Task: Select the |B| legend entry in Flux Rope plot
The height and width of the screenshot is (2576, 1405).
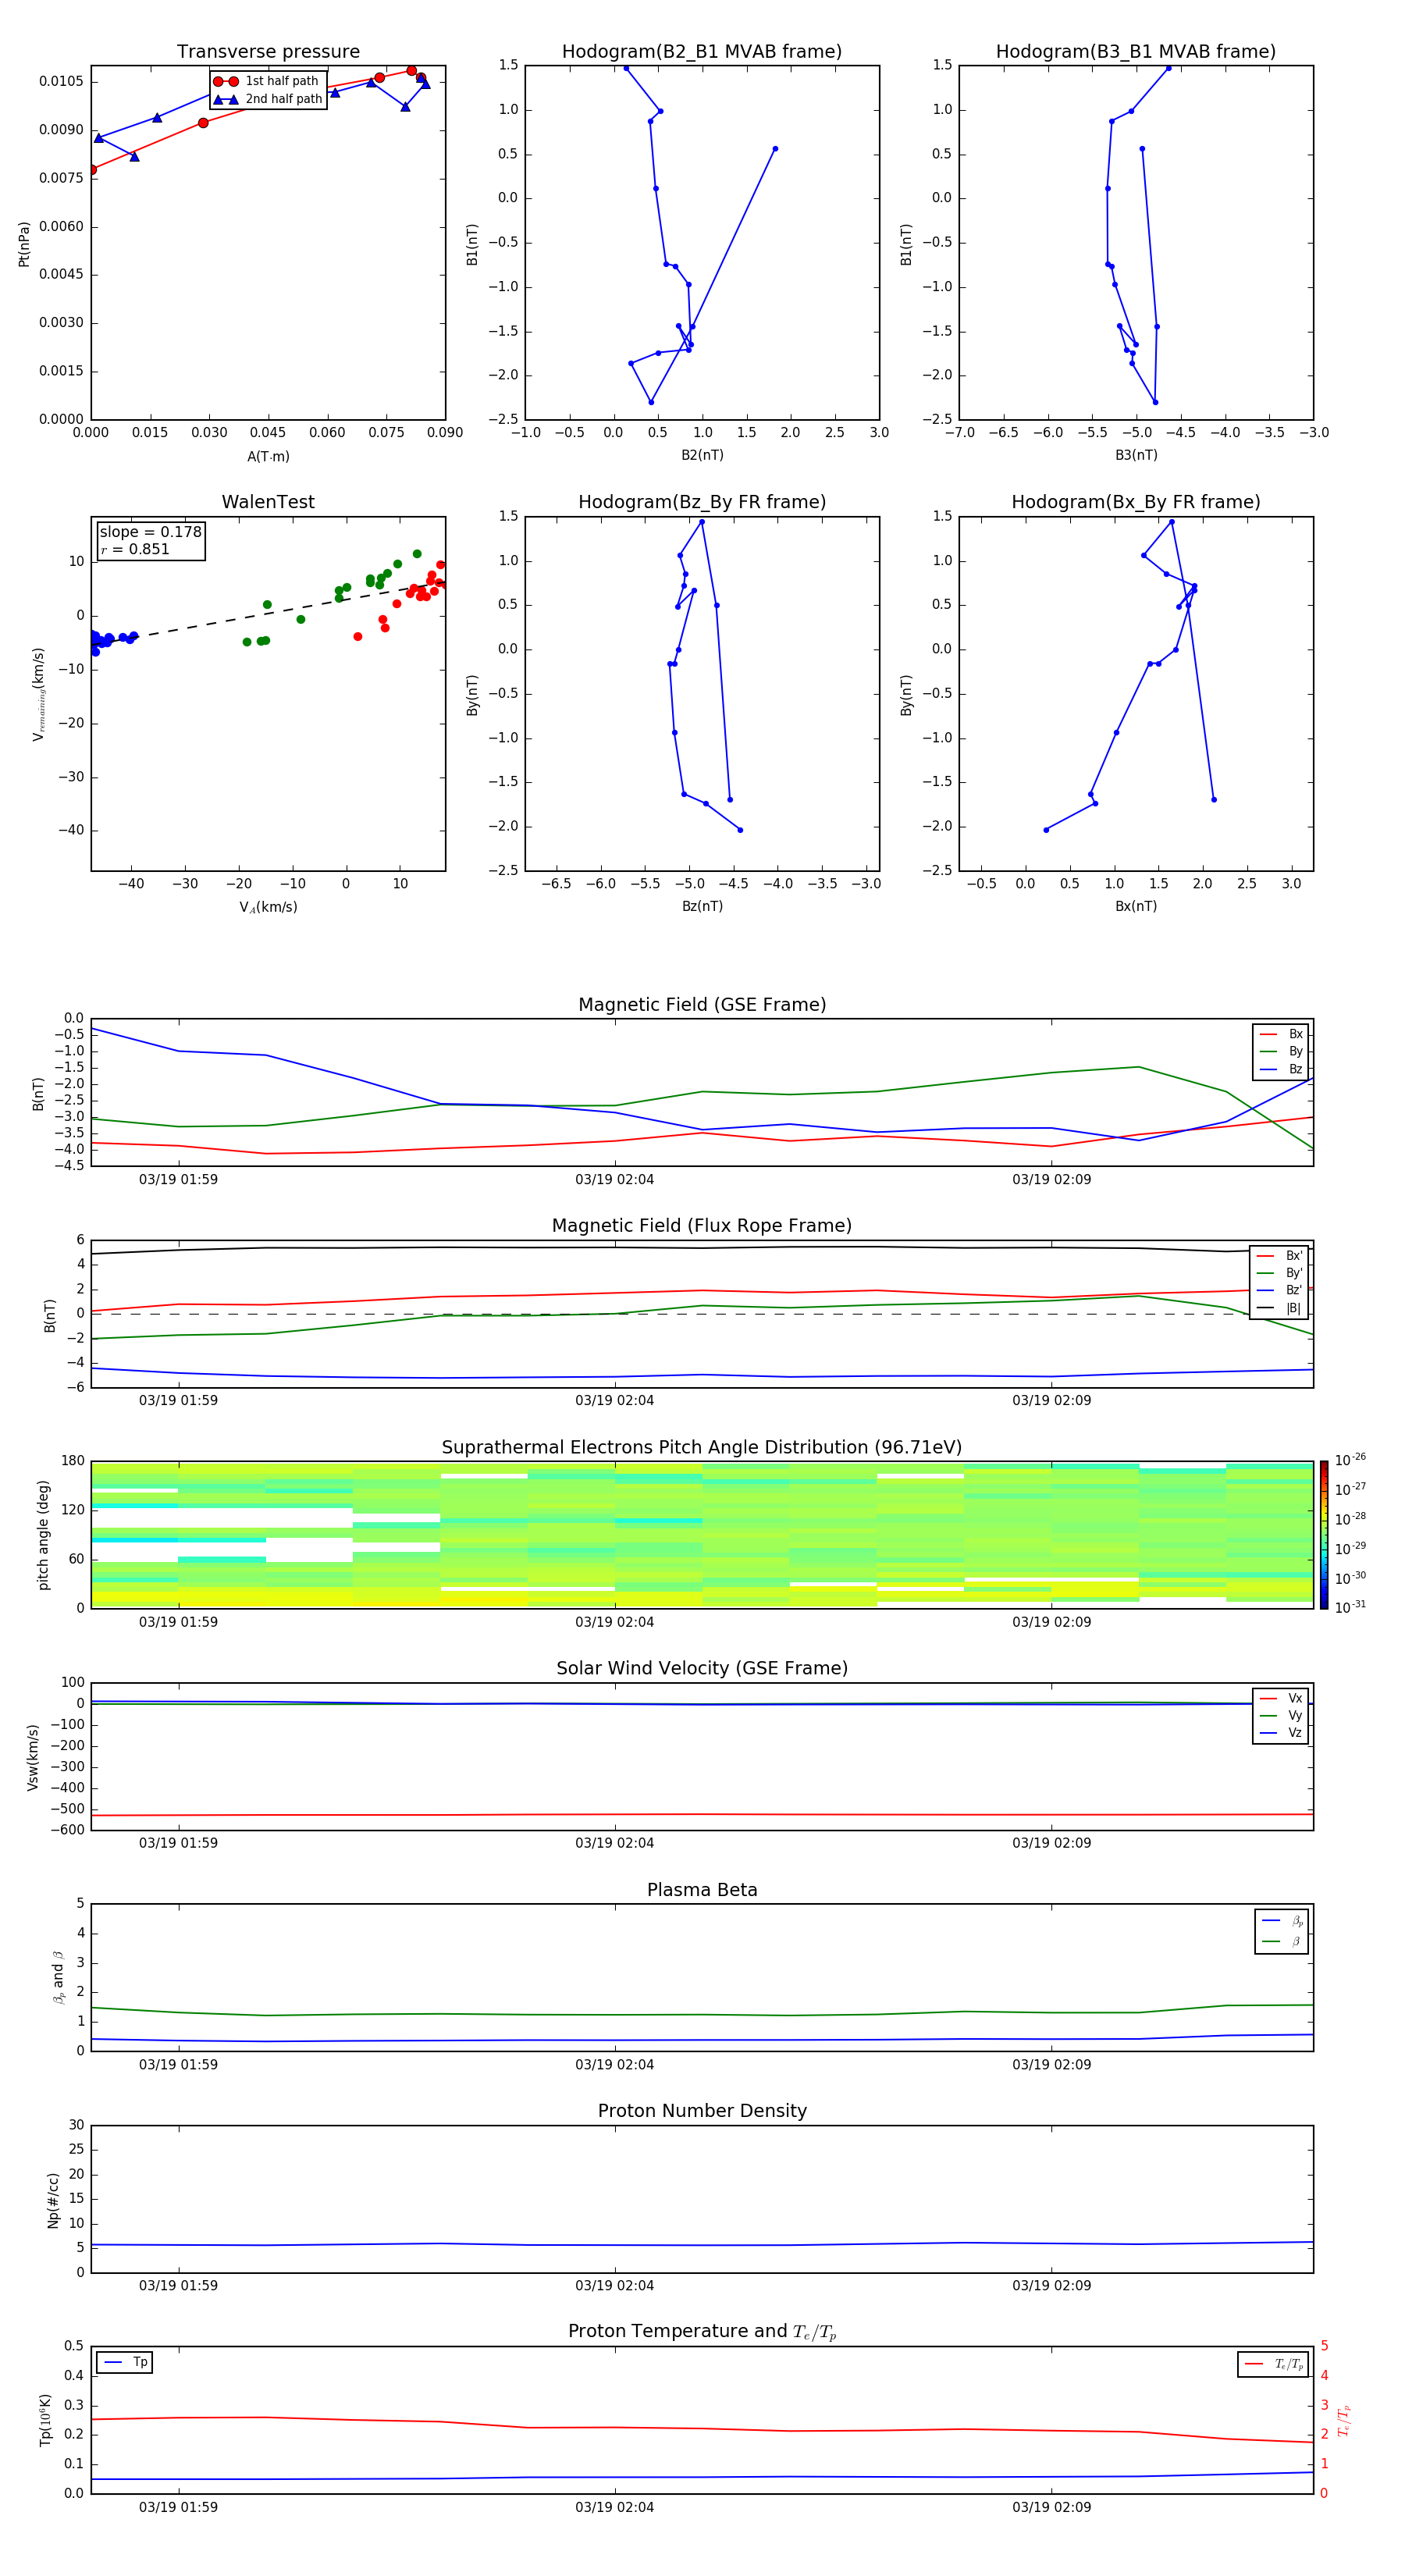Action: point(1280,1308)
